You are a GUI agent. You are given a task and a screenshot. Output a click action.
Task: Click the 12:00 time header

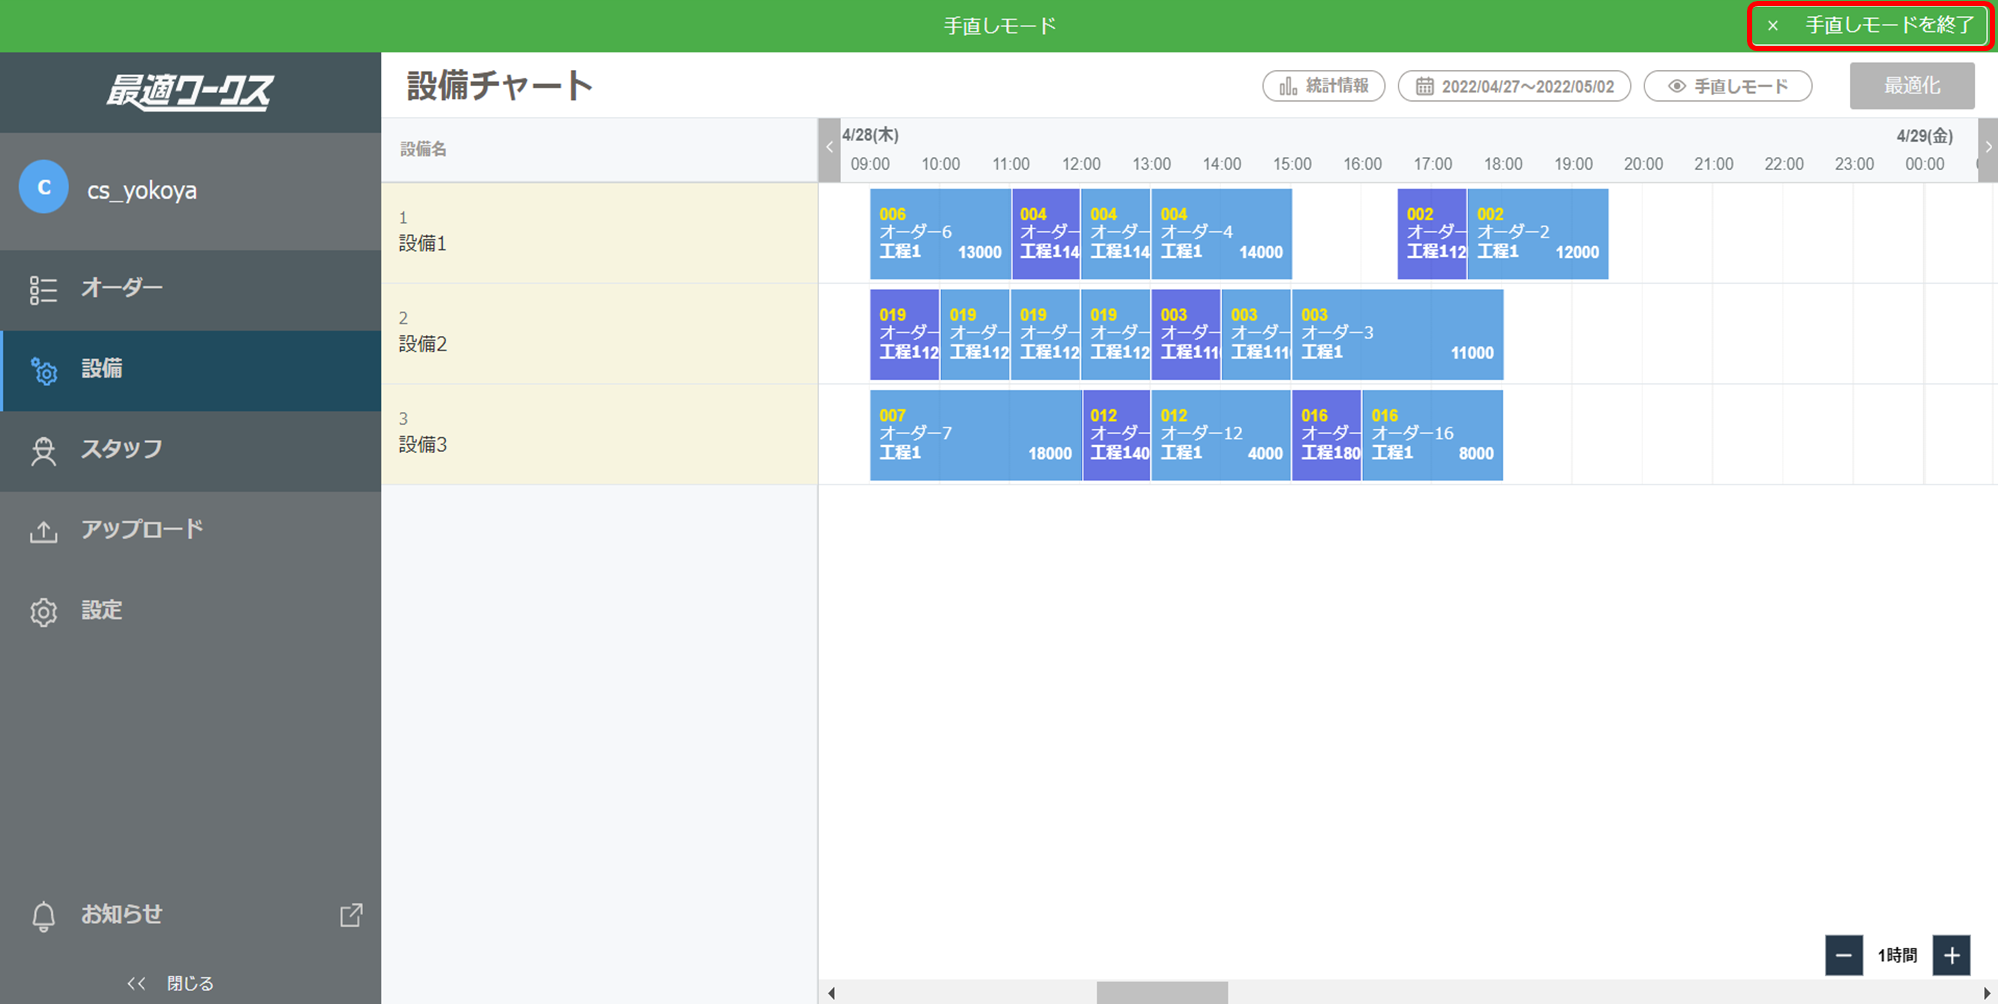tap(1081, 164)
